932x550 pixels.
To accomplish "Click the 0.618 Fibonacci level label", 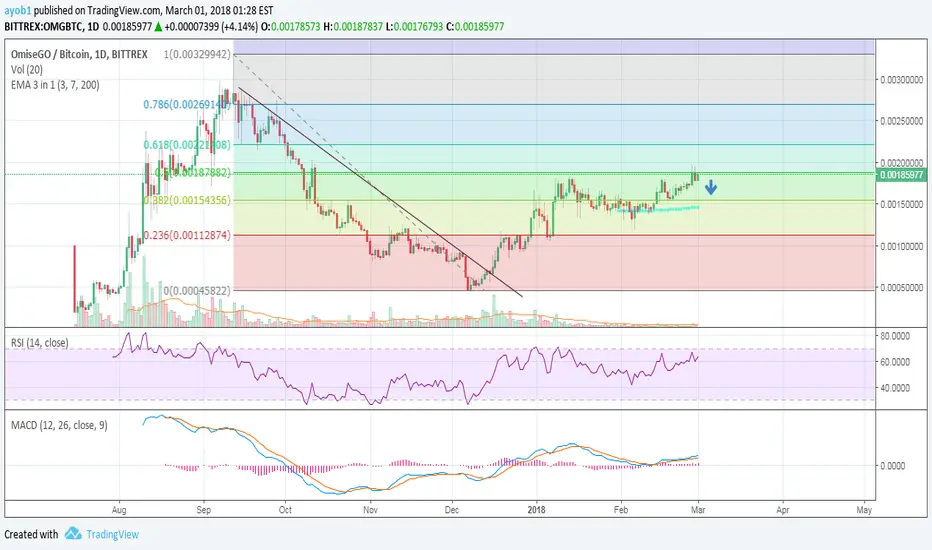I will [187, 144].
